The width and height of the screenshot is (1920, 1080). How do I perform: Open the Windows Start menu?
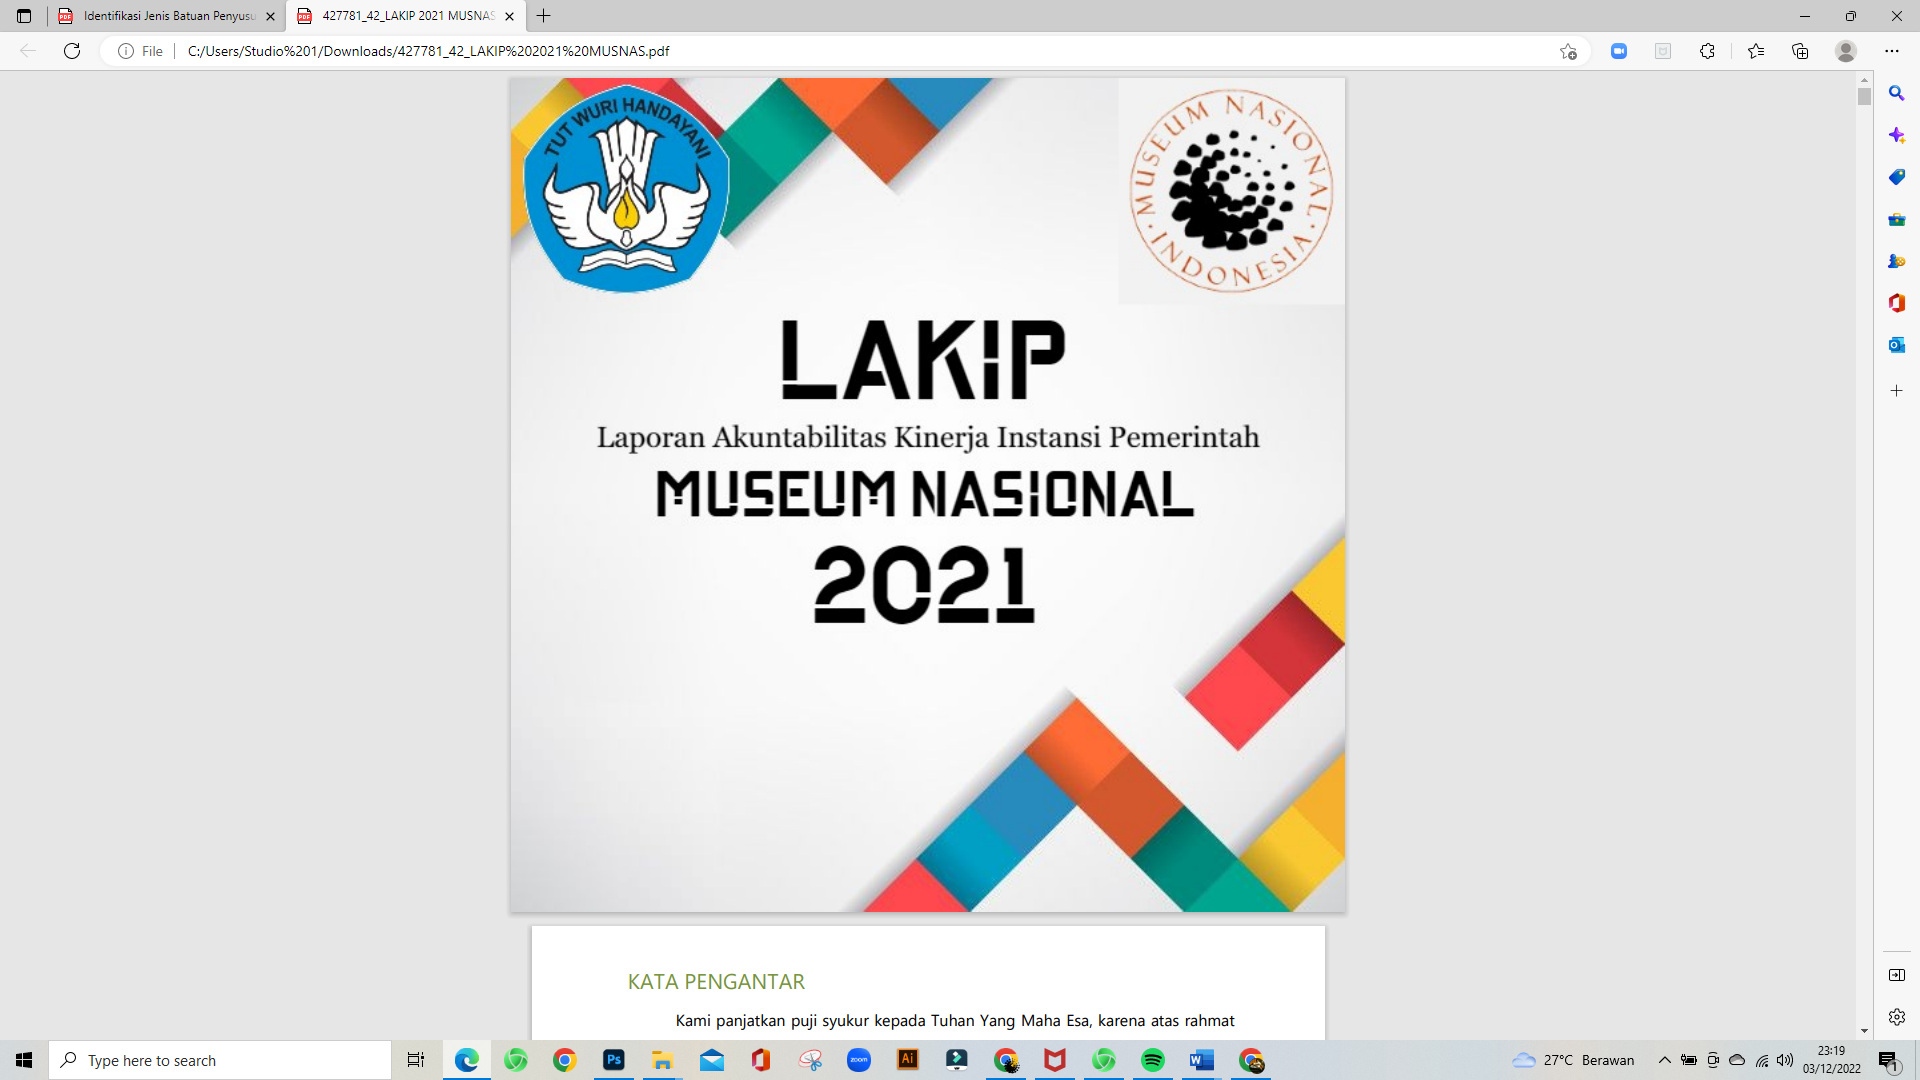(x=24, y=1060)
